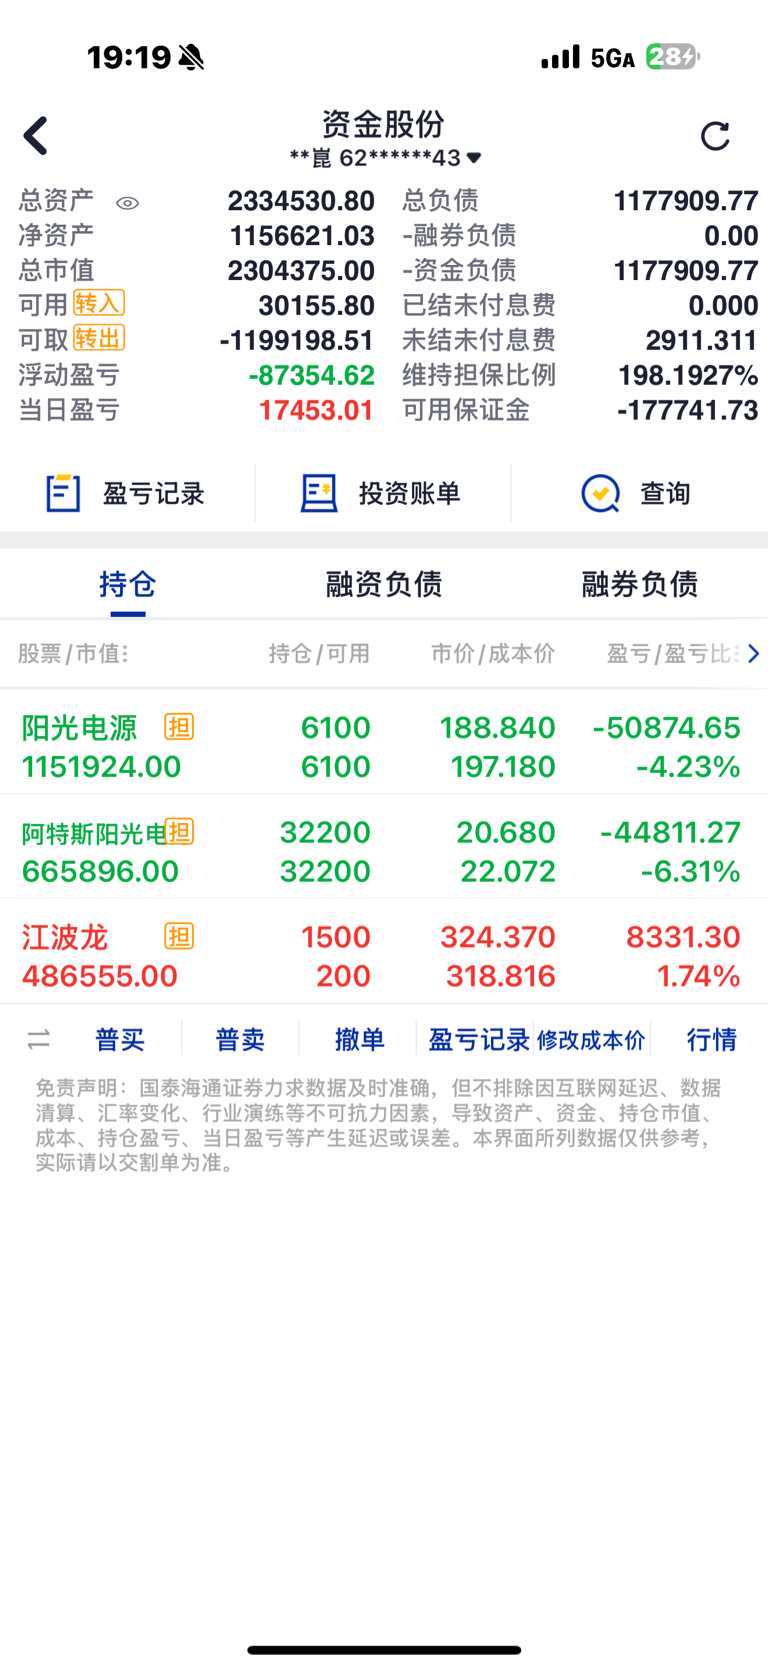This screenshot has width=768, height=1669.
Task: Tap the silent bell icon in status bar
Action: coord(191,58)
